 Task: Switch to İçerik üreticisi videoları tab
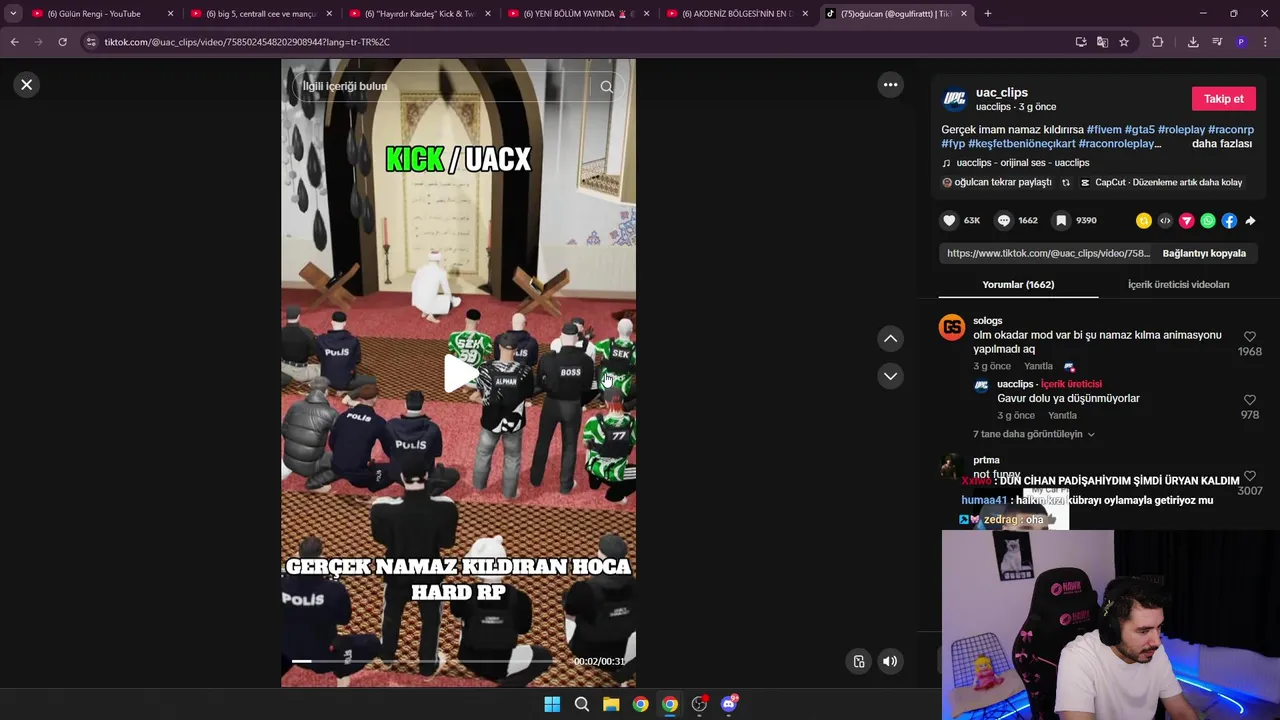(1178, 285)
